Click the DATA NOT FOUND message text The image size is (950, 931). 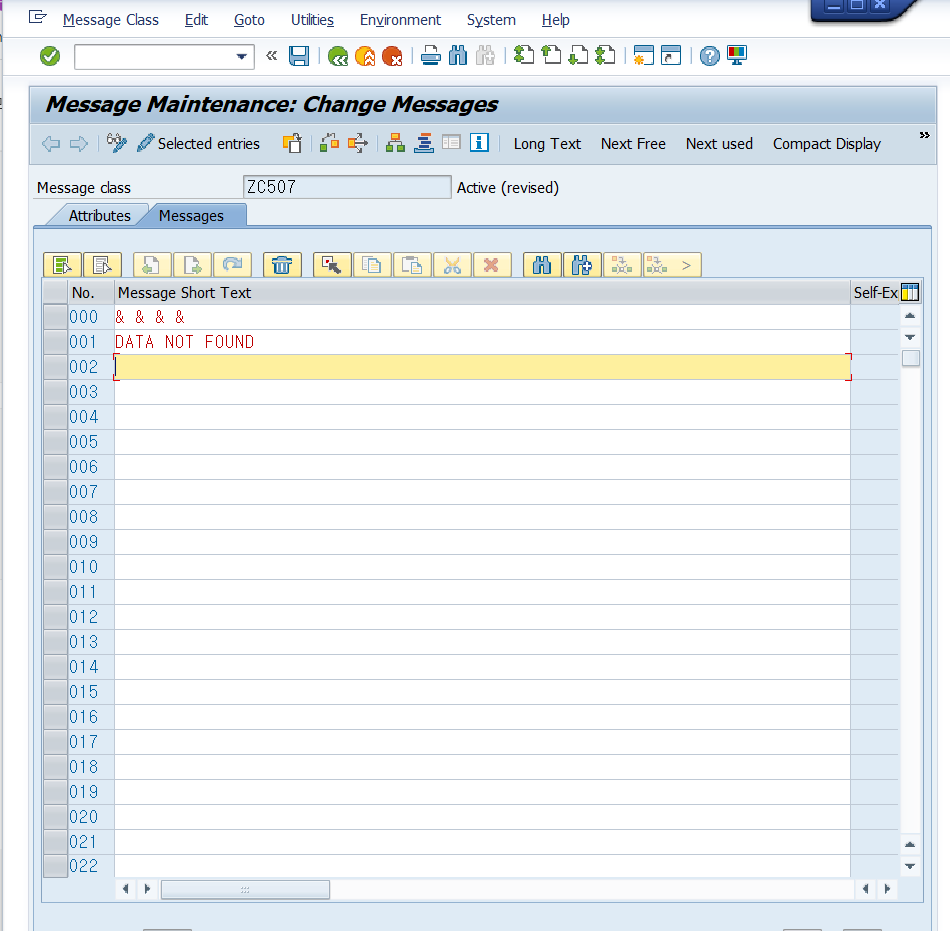tap(184, 342)
